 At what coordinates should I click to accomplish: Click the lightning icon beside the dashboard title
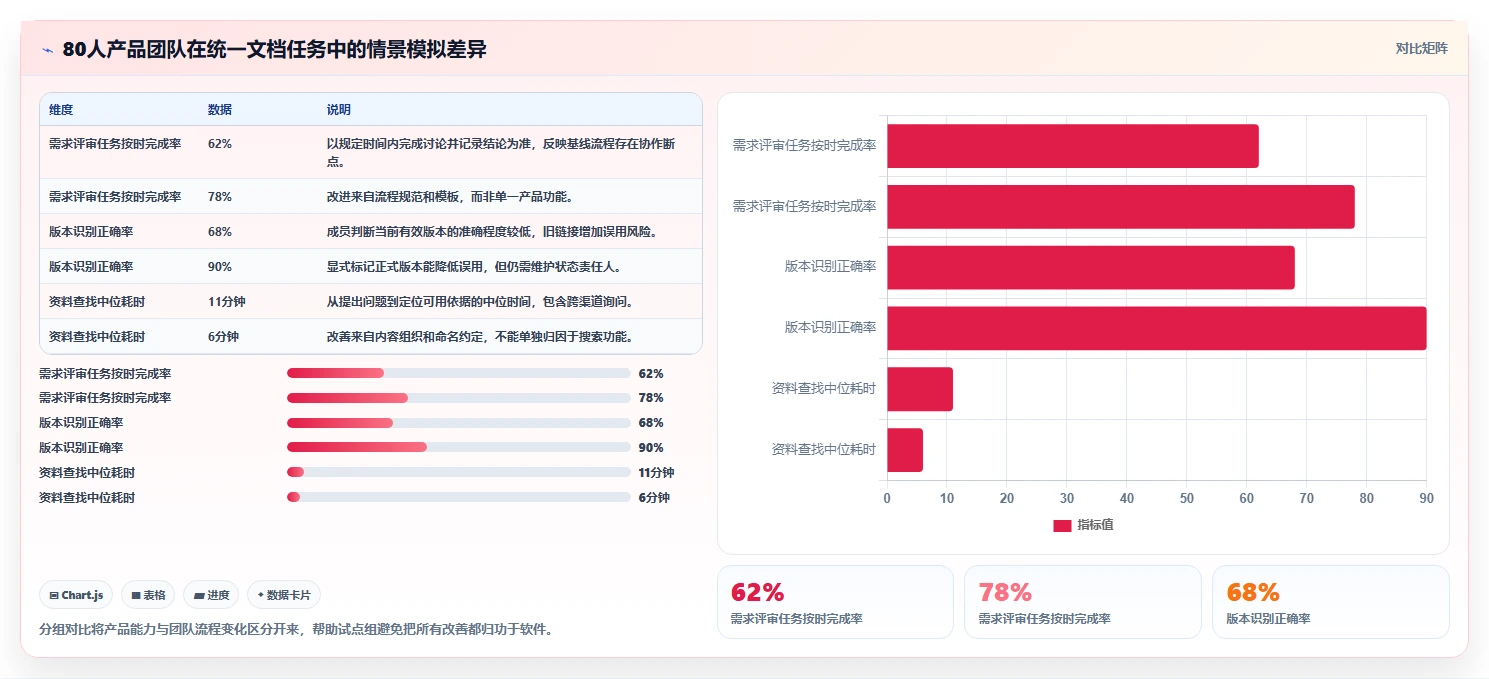coord(47,50)
